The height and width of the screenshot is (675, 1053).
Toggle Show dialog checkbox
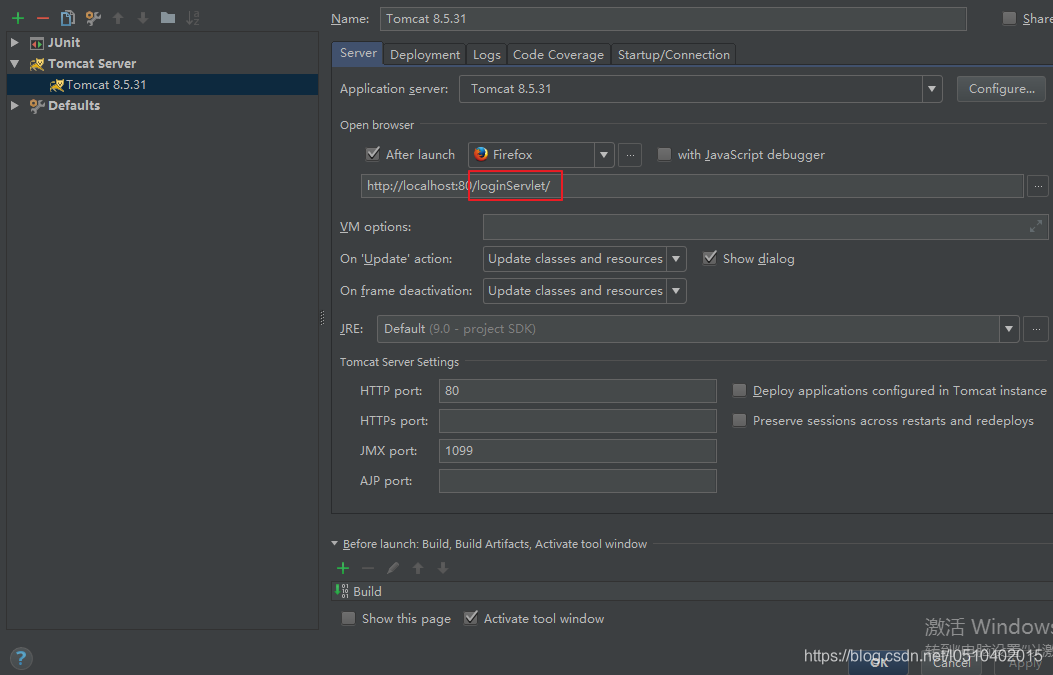(x=710, y=258)
